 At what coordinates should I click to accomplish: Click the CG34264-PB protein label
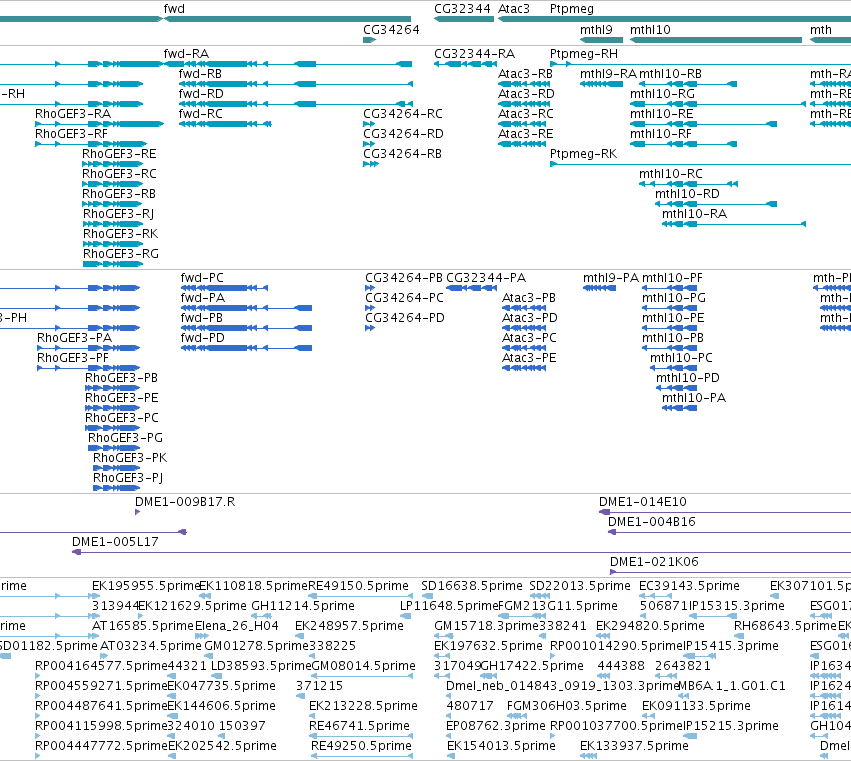tap(404, 278)
